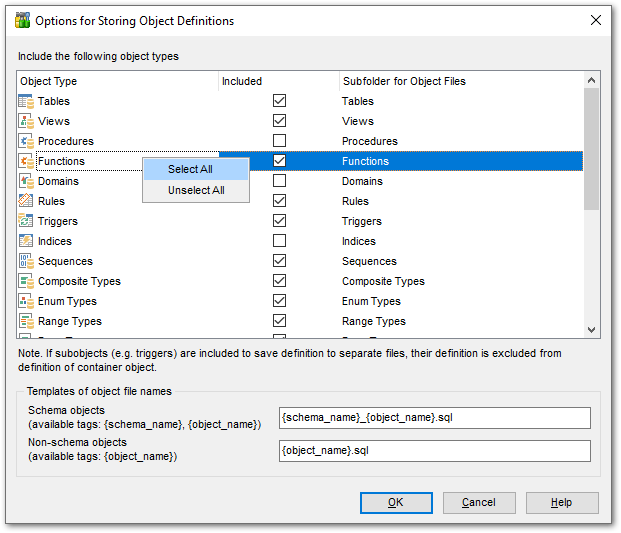Click the Views object type icon

pos(26,121)
